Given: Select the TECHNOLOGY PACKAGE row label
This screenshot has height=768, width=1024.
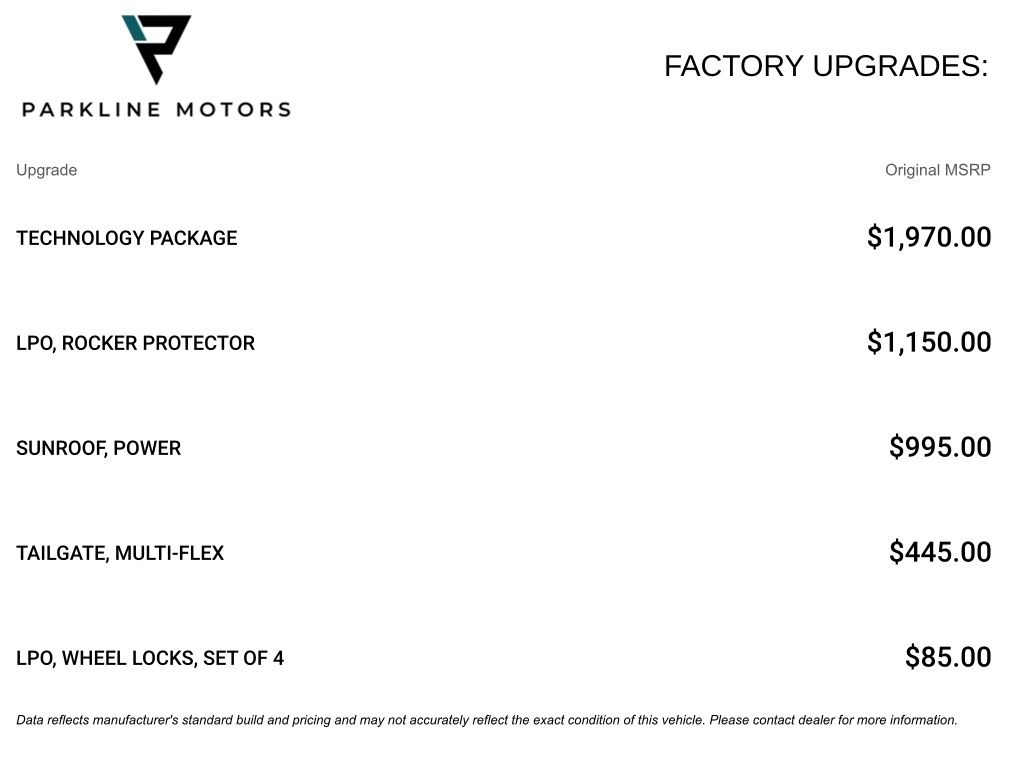Looking at the screenshot, I should [127, 238].
